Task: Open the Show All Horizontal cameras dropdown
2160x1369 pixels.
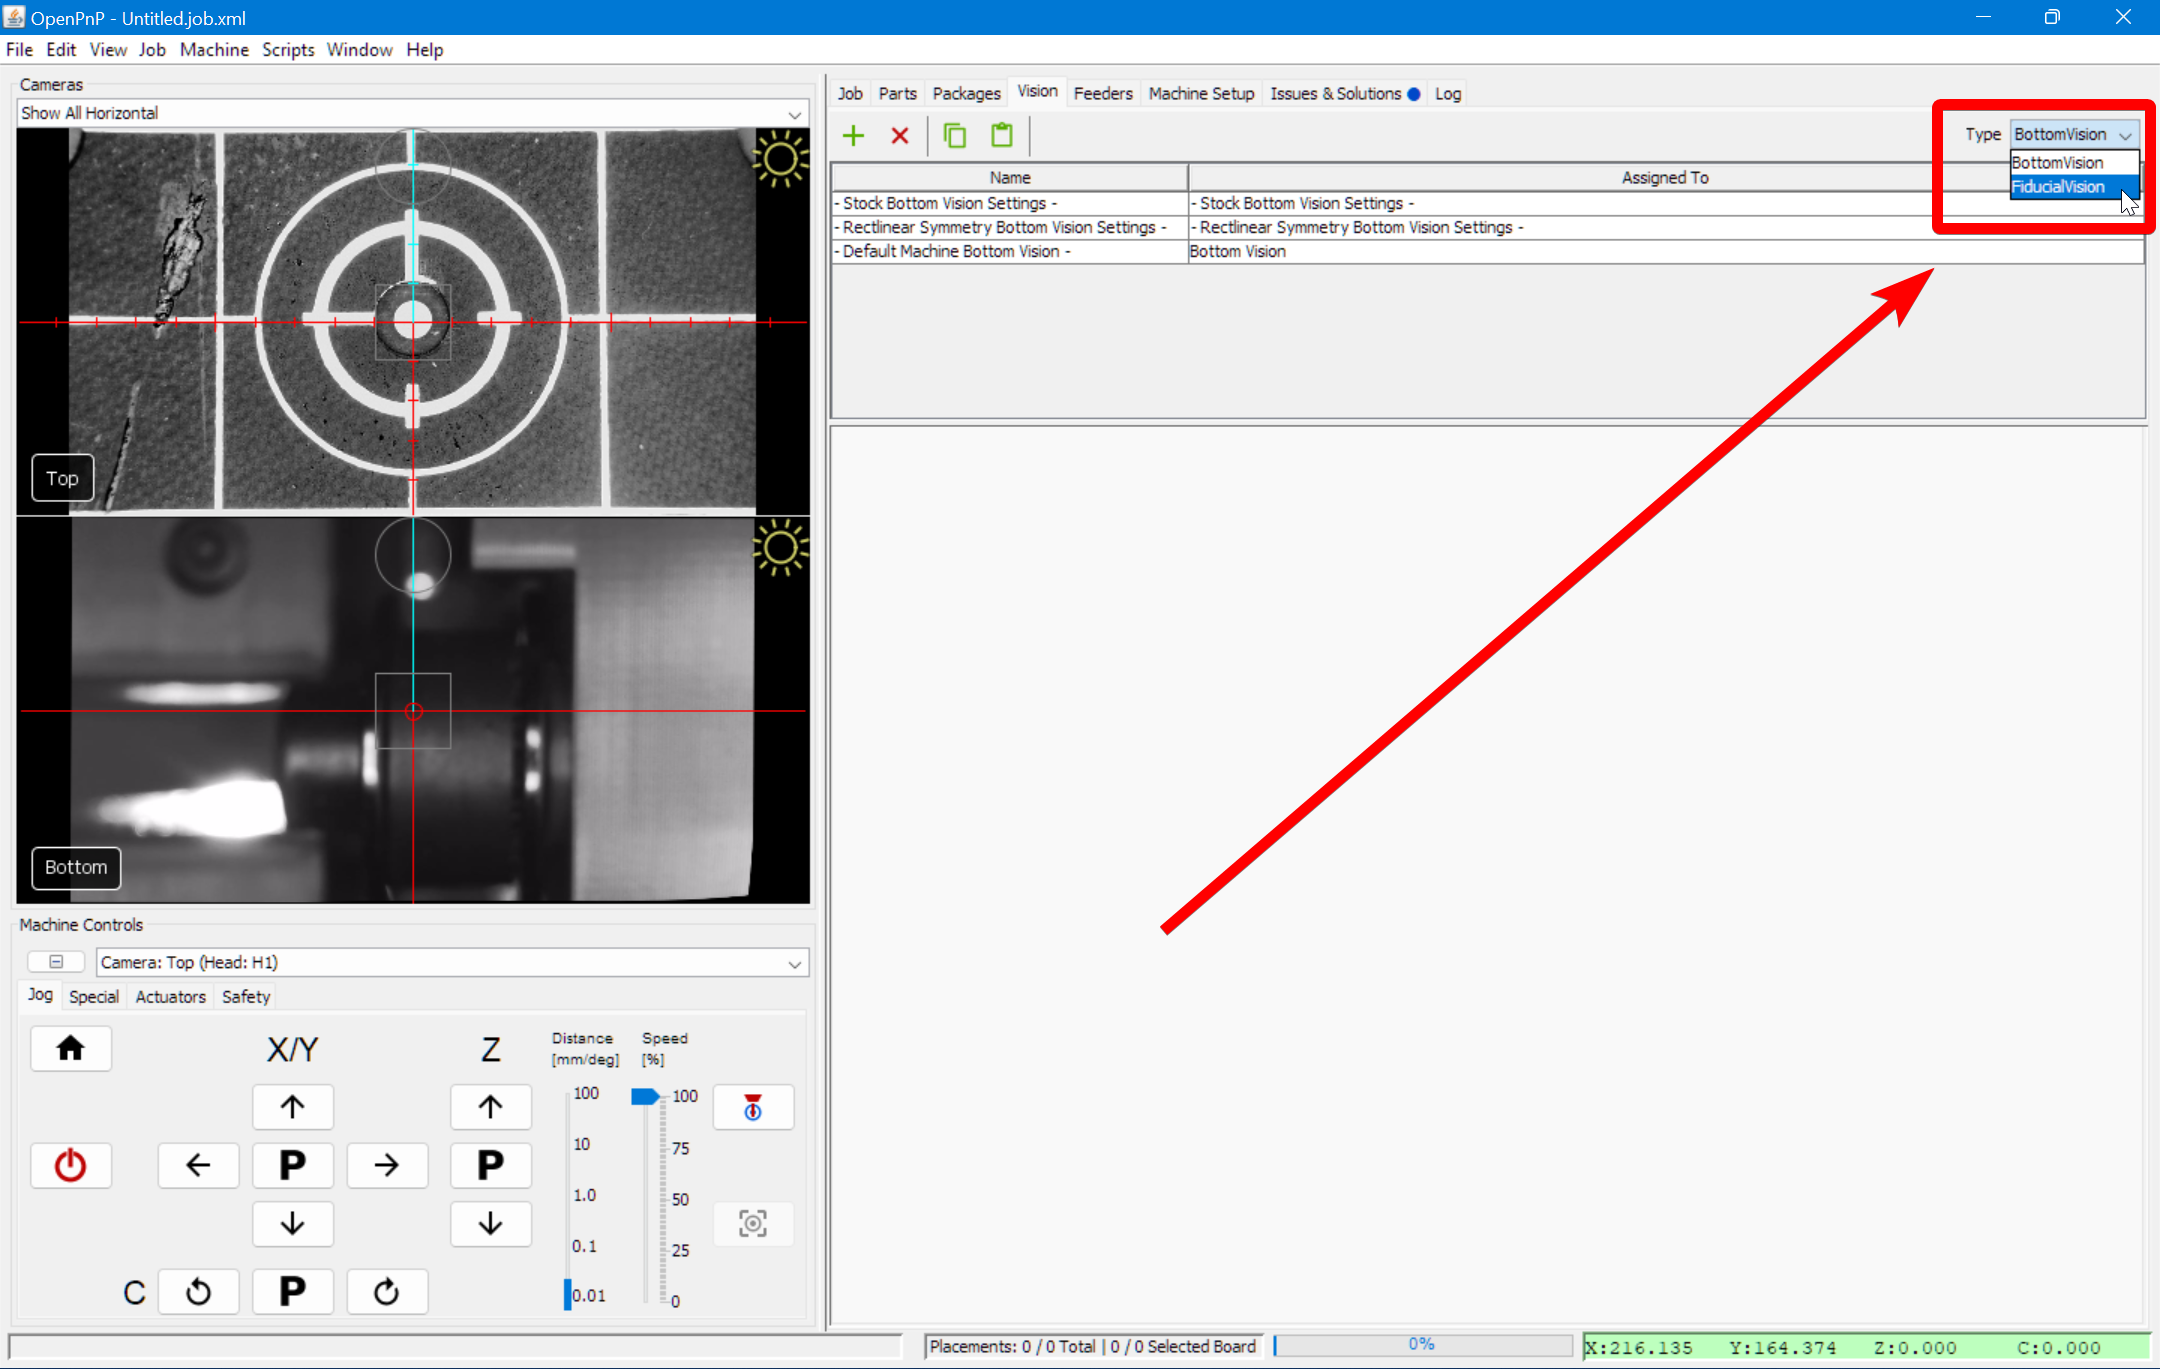Action: tap(793, 112)
